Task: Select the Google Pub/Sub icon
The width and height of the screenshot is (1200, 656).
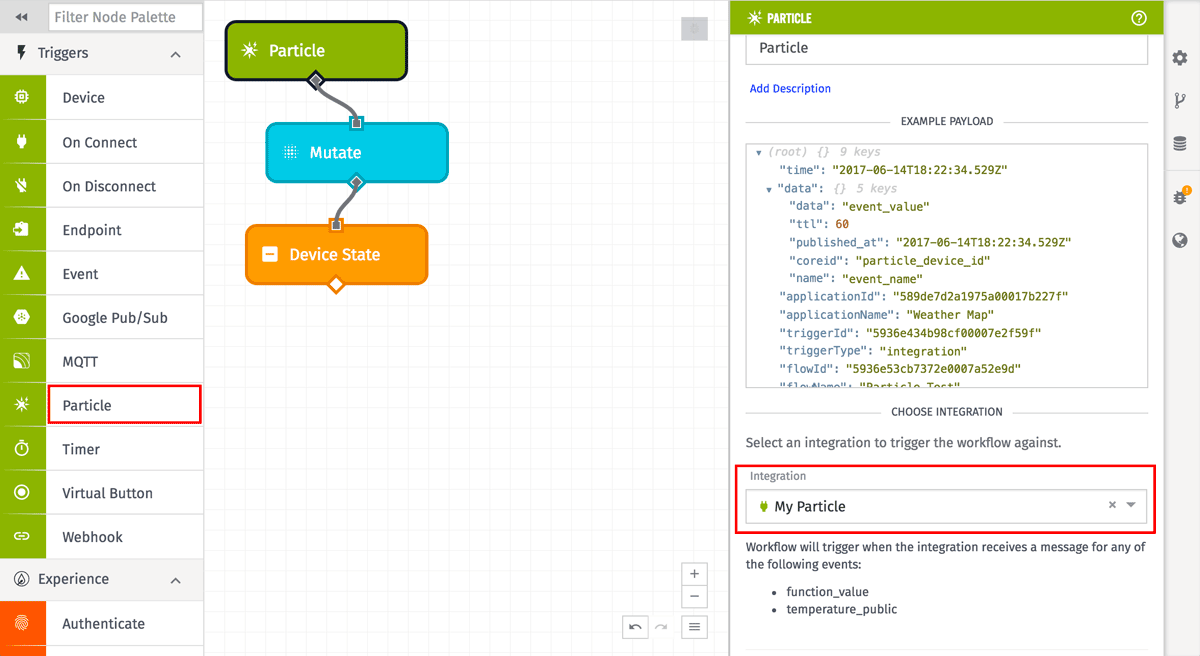Action: tap(22, 318)
